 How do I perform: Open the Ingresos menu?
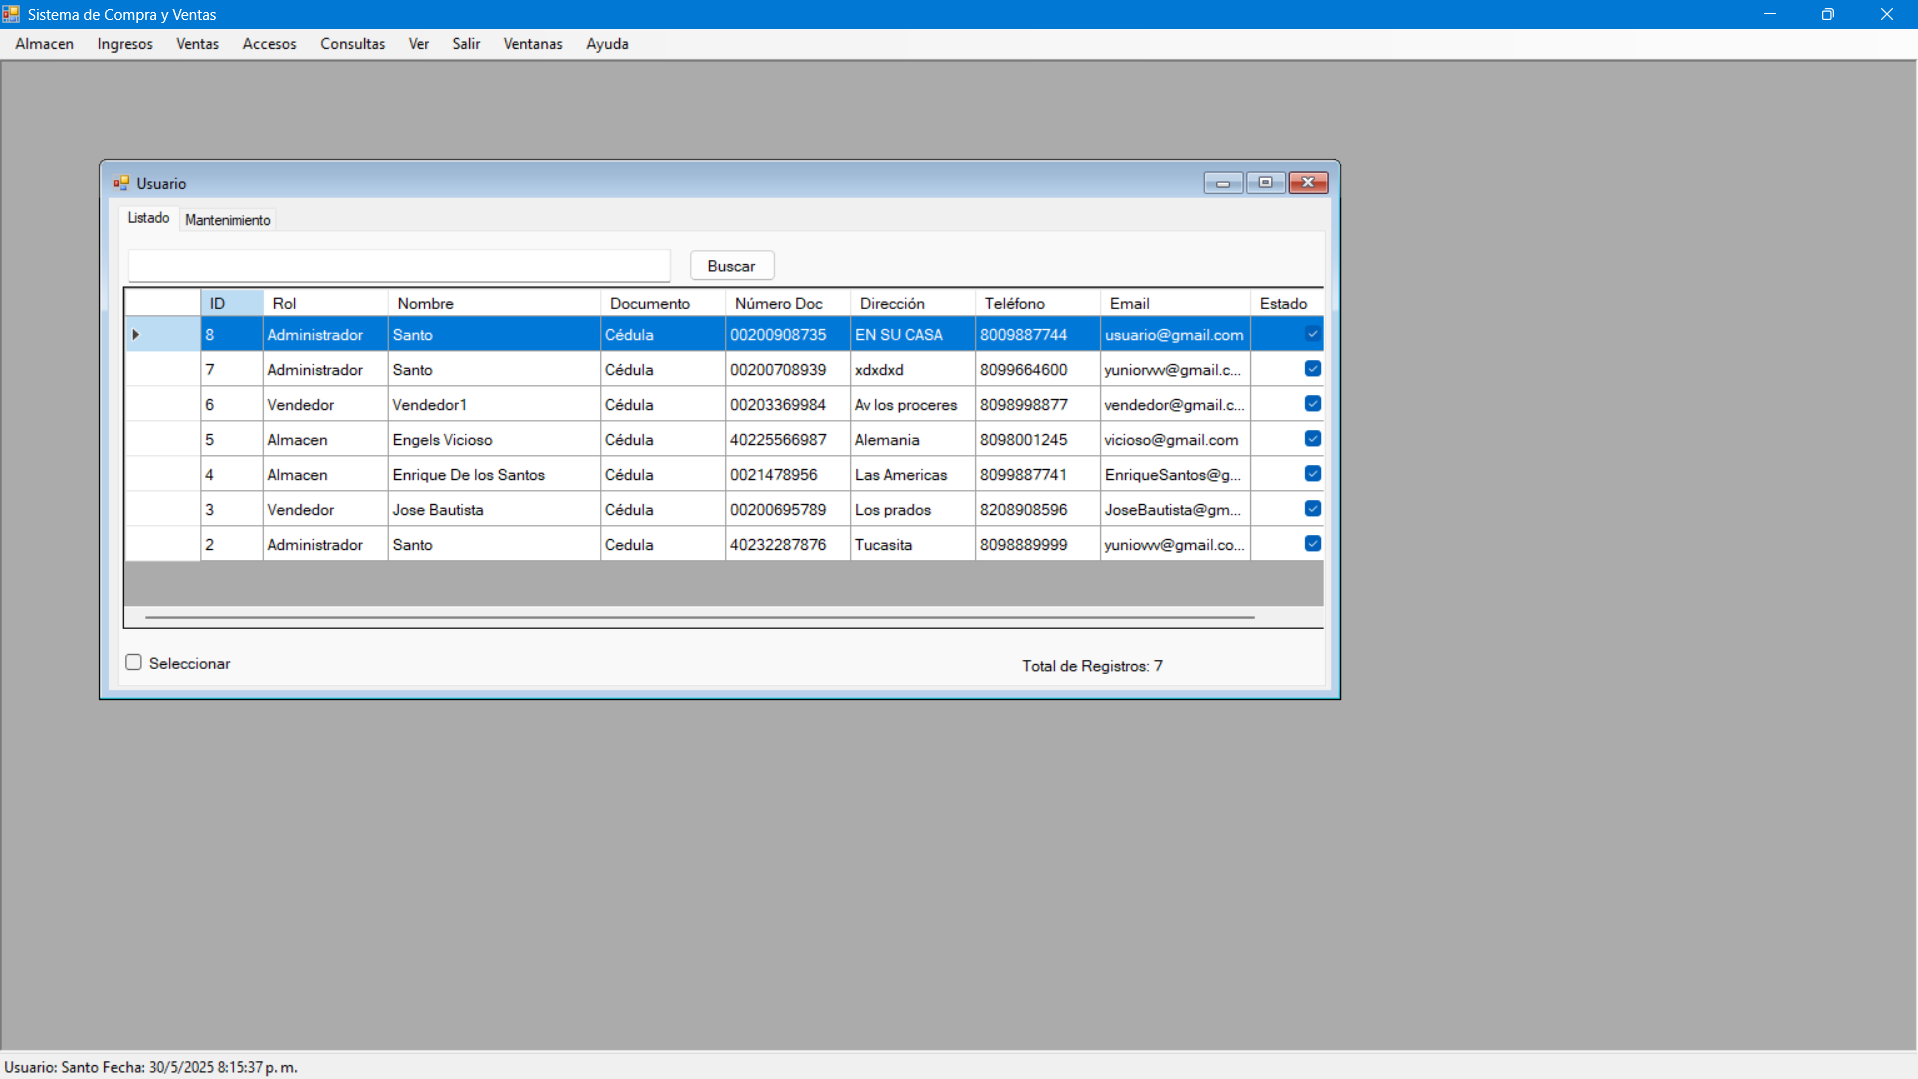pos(124,44)
